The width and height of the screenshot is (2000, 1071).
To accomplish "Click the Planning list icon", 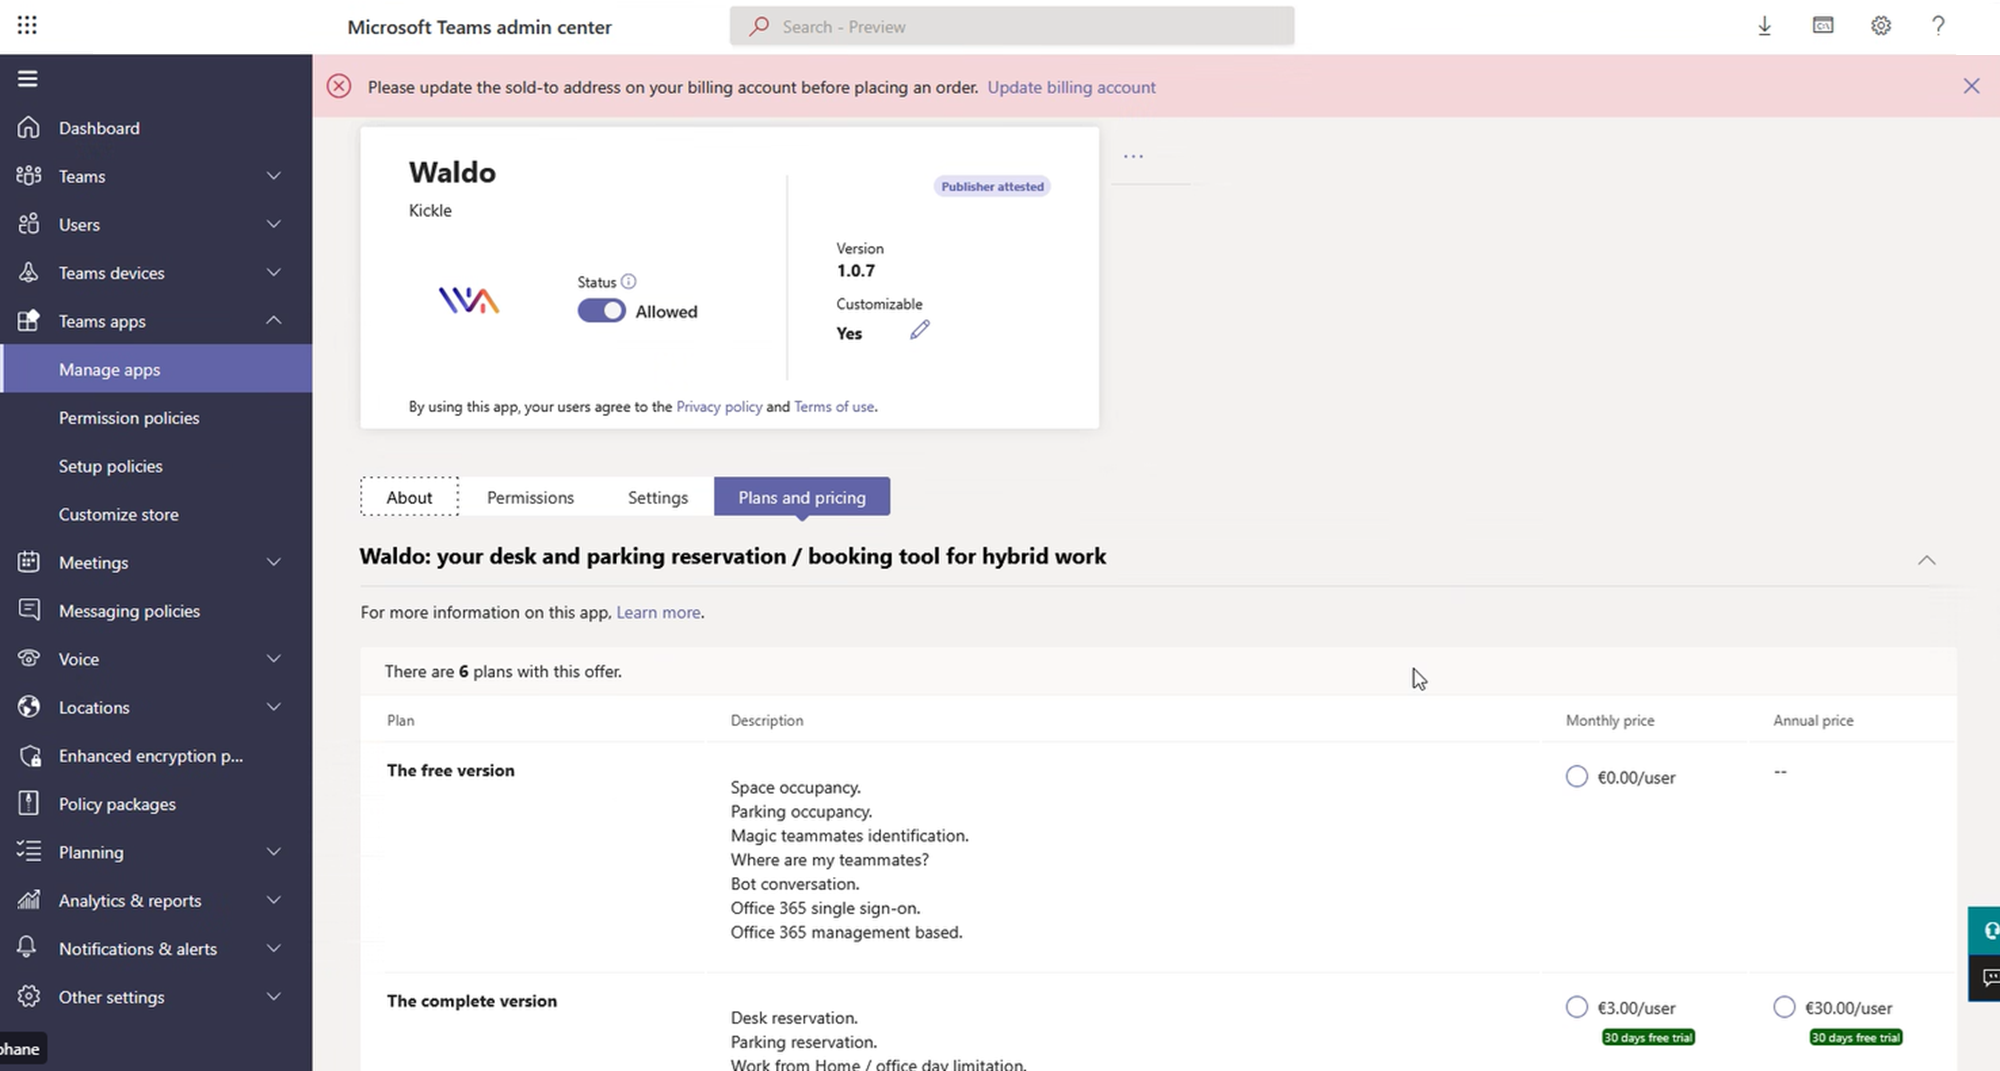I will click(28, 851).
